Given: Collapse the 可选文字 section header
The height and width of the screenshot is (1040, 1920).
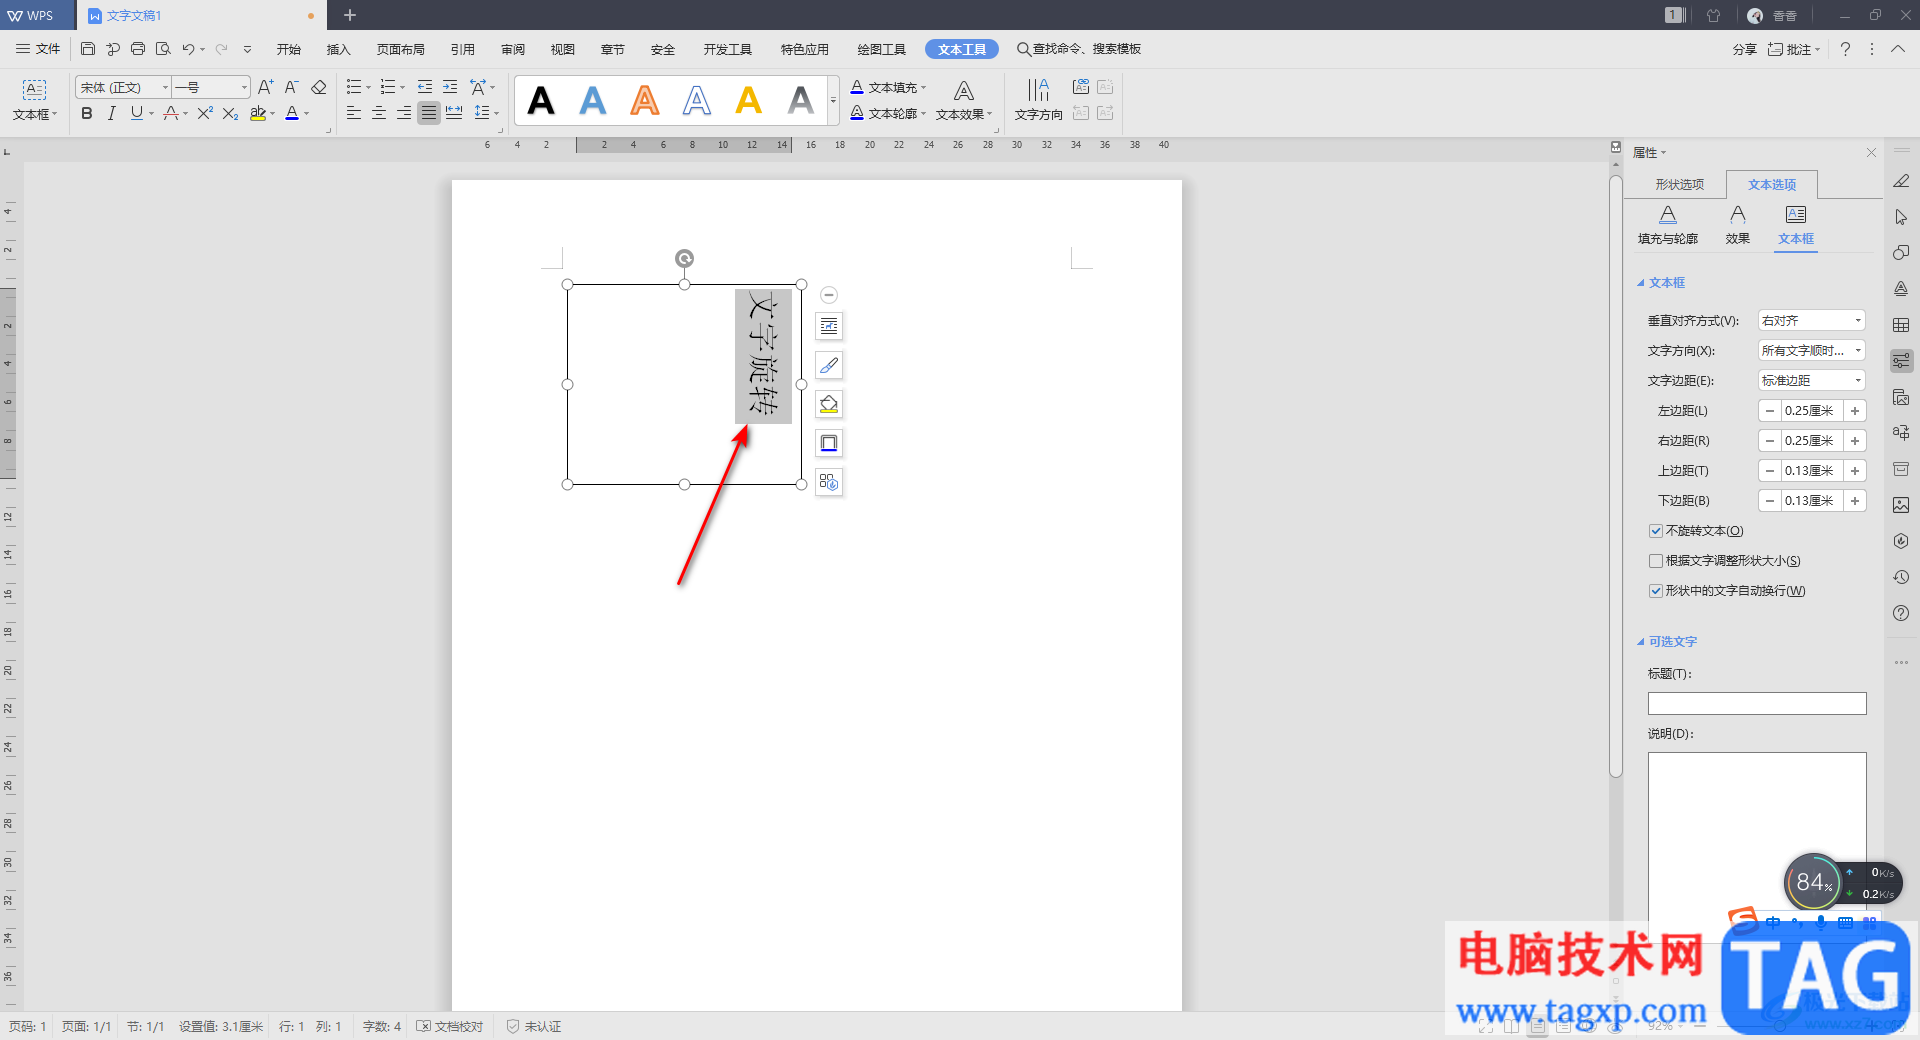Looking at the screenshot, I should tap(1667, 642).
